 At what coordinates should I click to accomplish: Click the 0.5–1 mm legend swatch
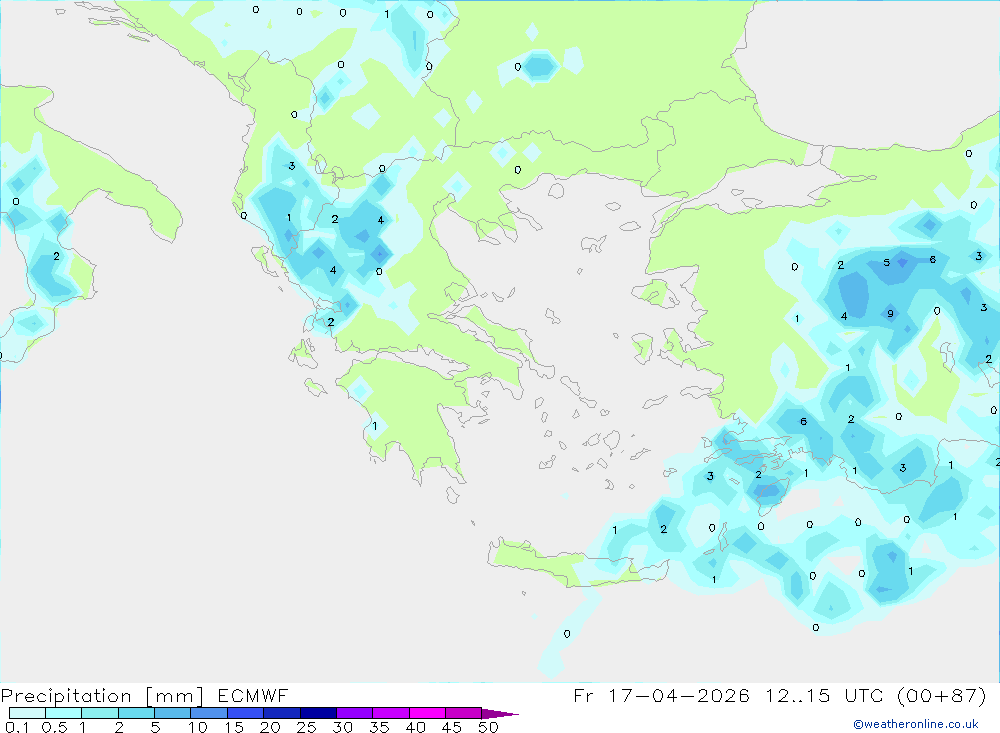tap(63, 713)
